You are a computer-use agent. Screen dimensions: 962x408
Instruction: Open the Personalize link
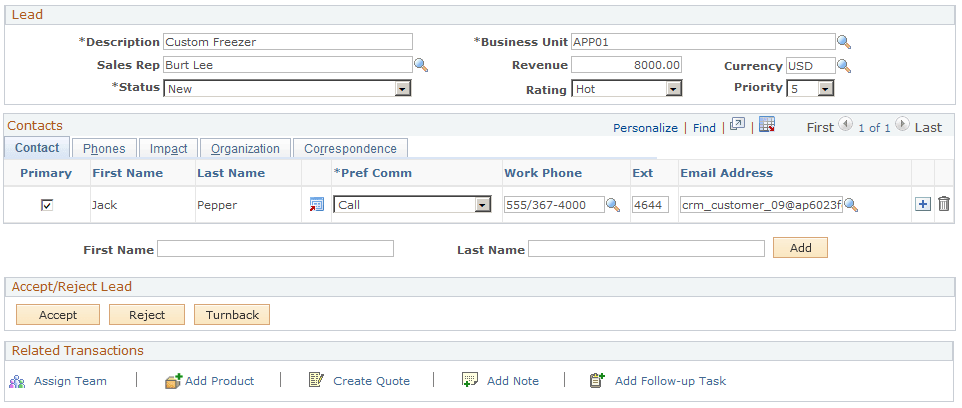tap(645, 128)
